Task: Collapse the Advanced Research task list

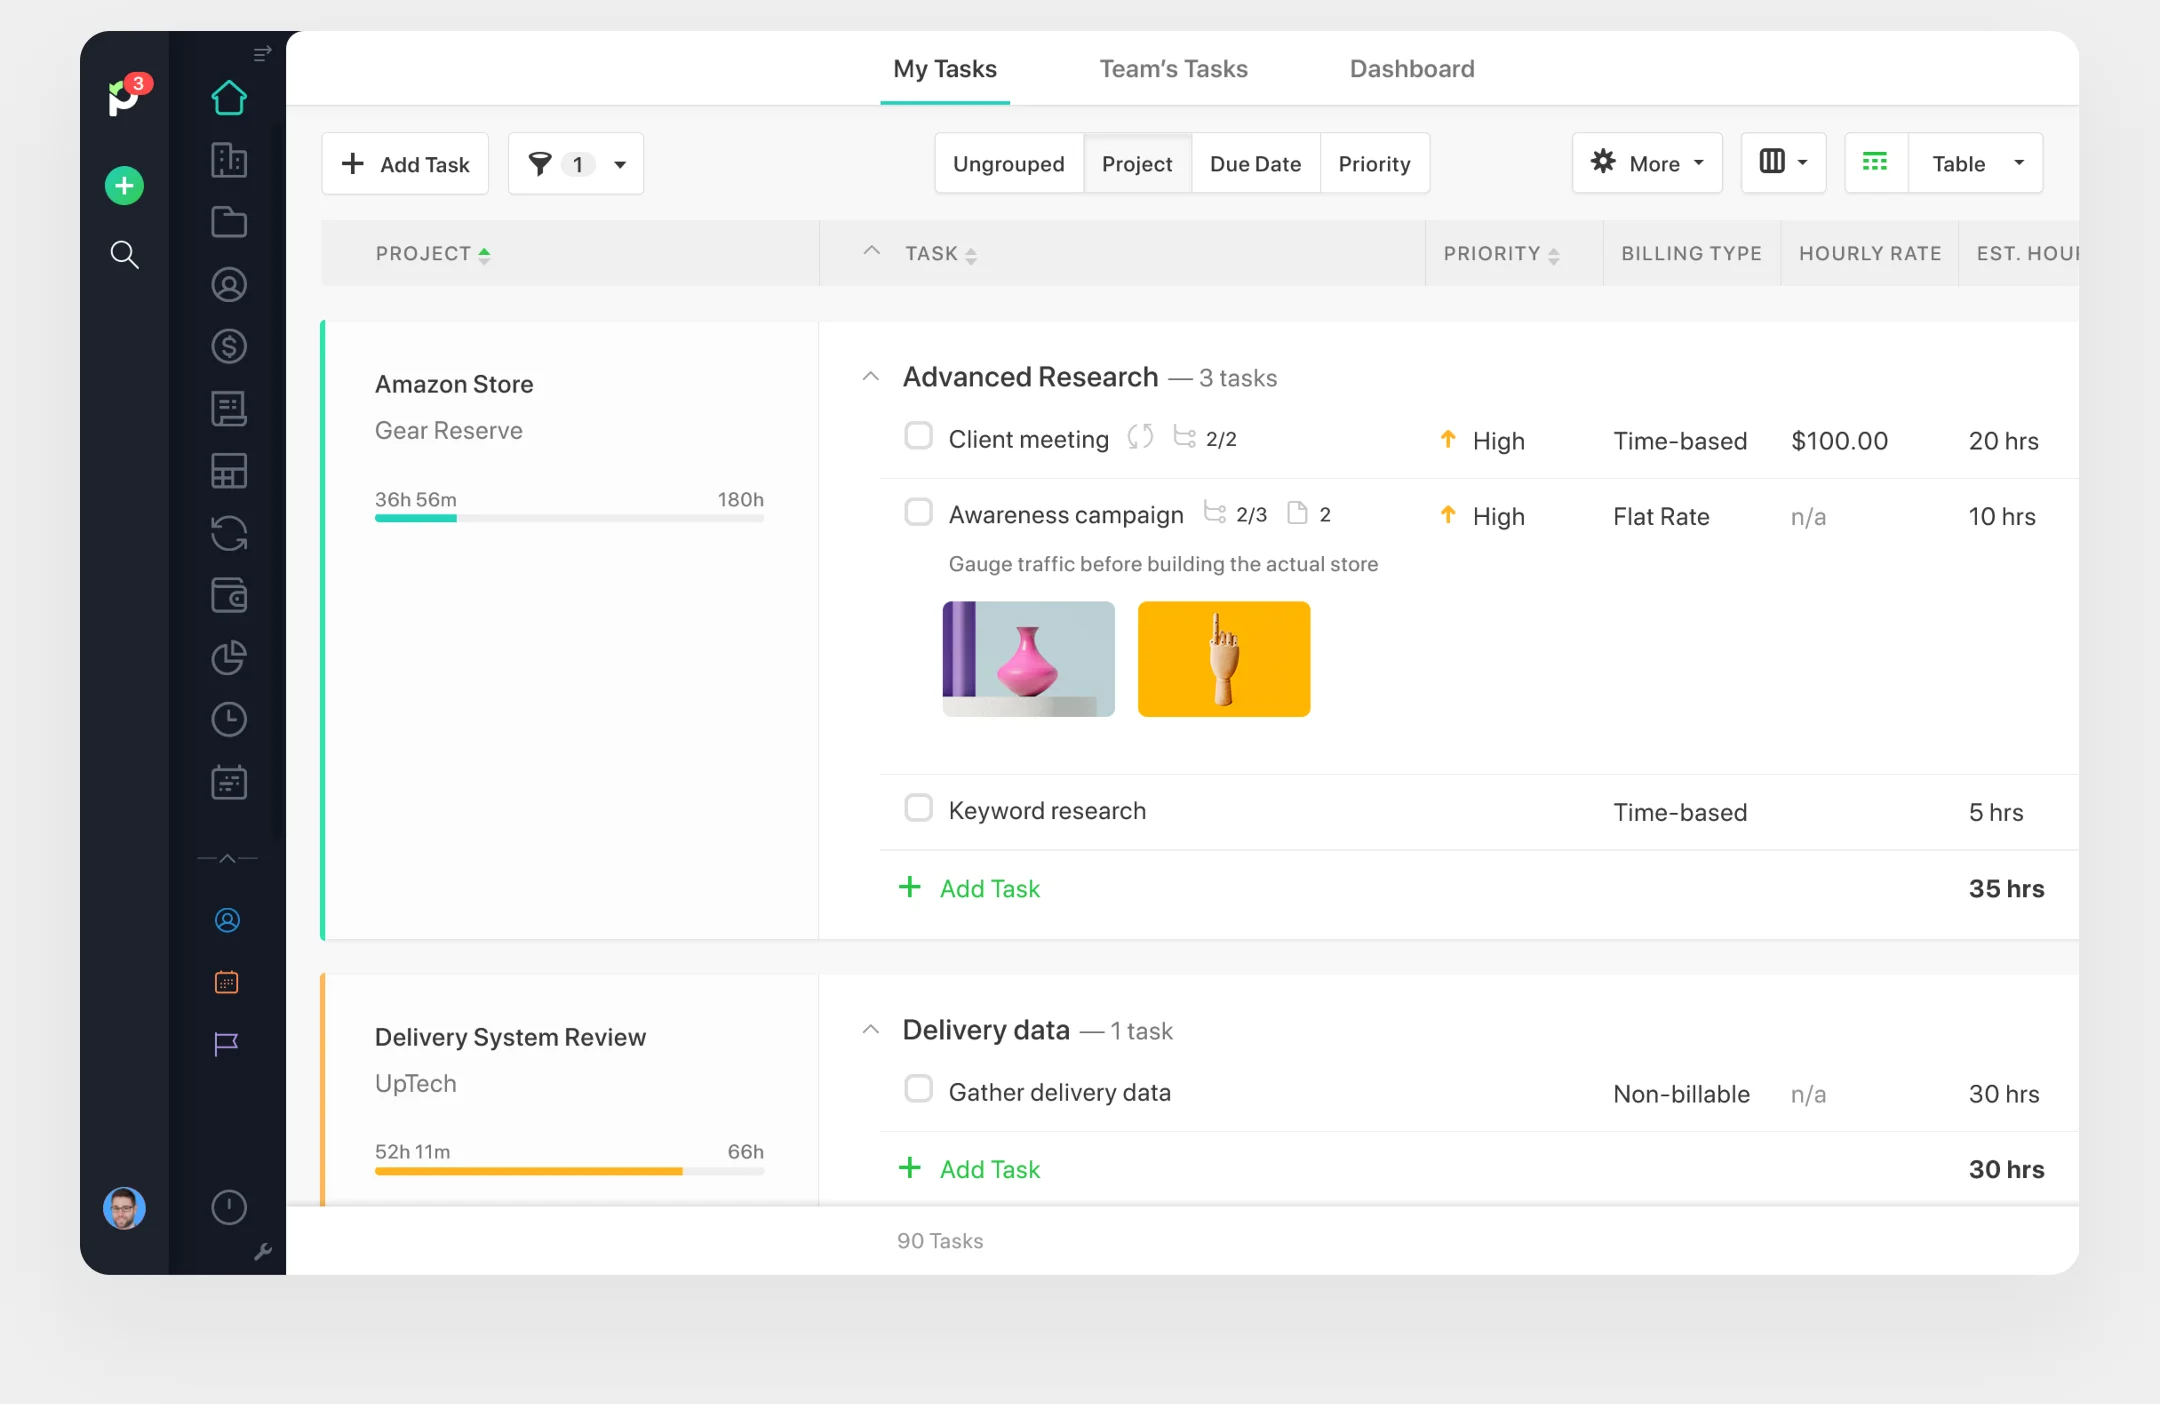Action: coord(871,377)
